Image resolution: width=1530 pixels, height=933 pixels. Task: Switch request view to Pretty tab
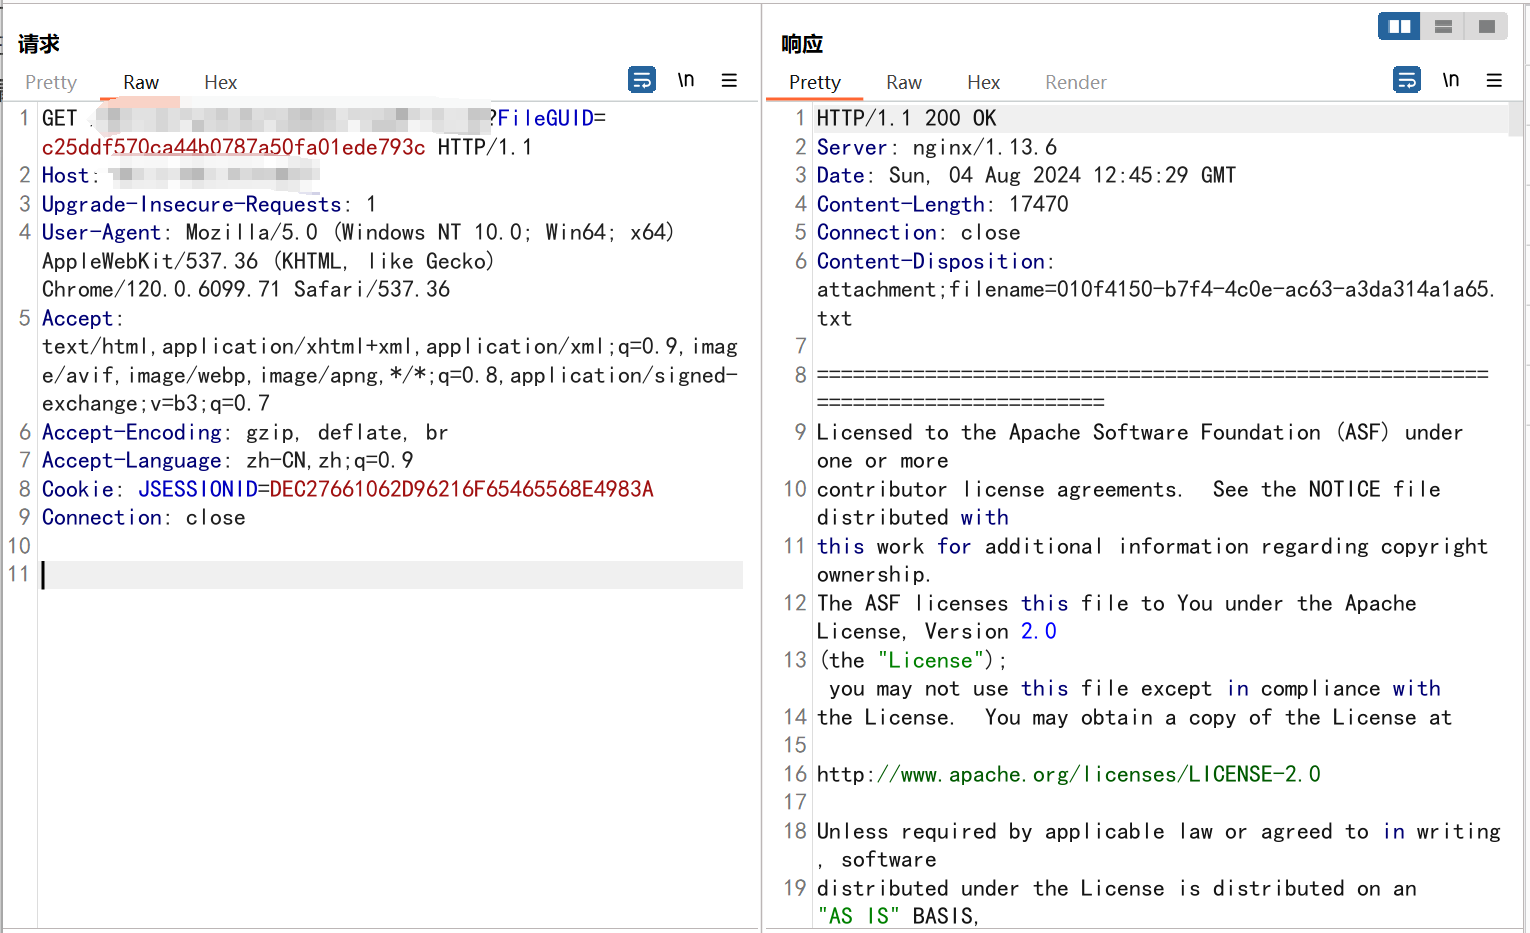[x=51, y=83]
